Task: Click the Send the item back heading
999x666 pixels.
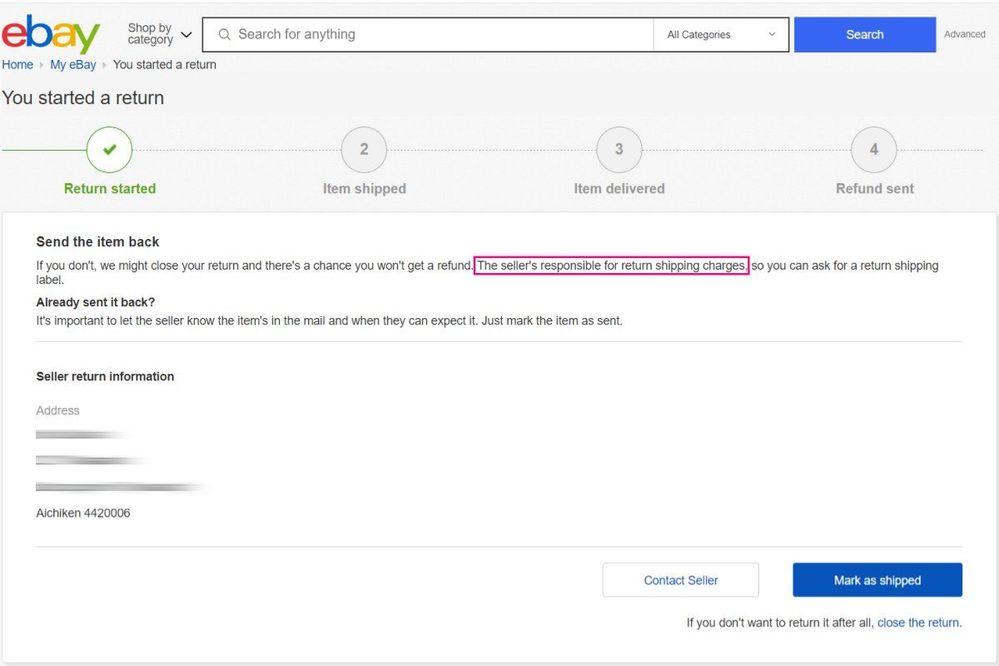Action: [x=97, y=242]
